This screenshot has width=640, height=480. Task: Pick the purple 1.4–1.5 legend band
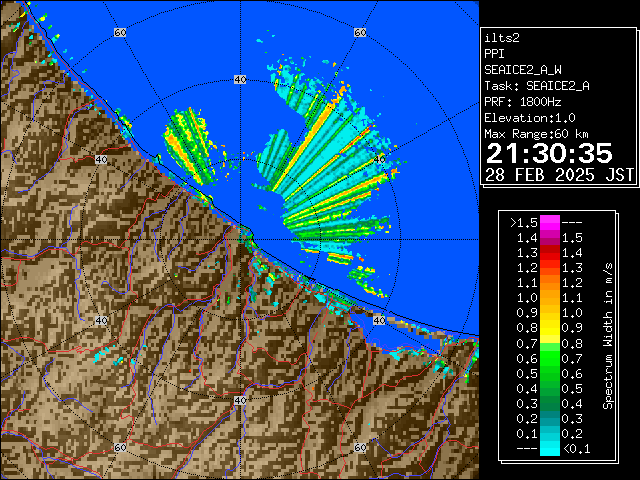[550, 238]
